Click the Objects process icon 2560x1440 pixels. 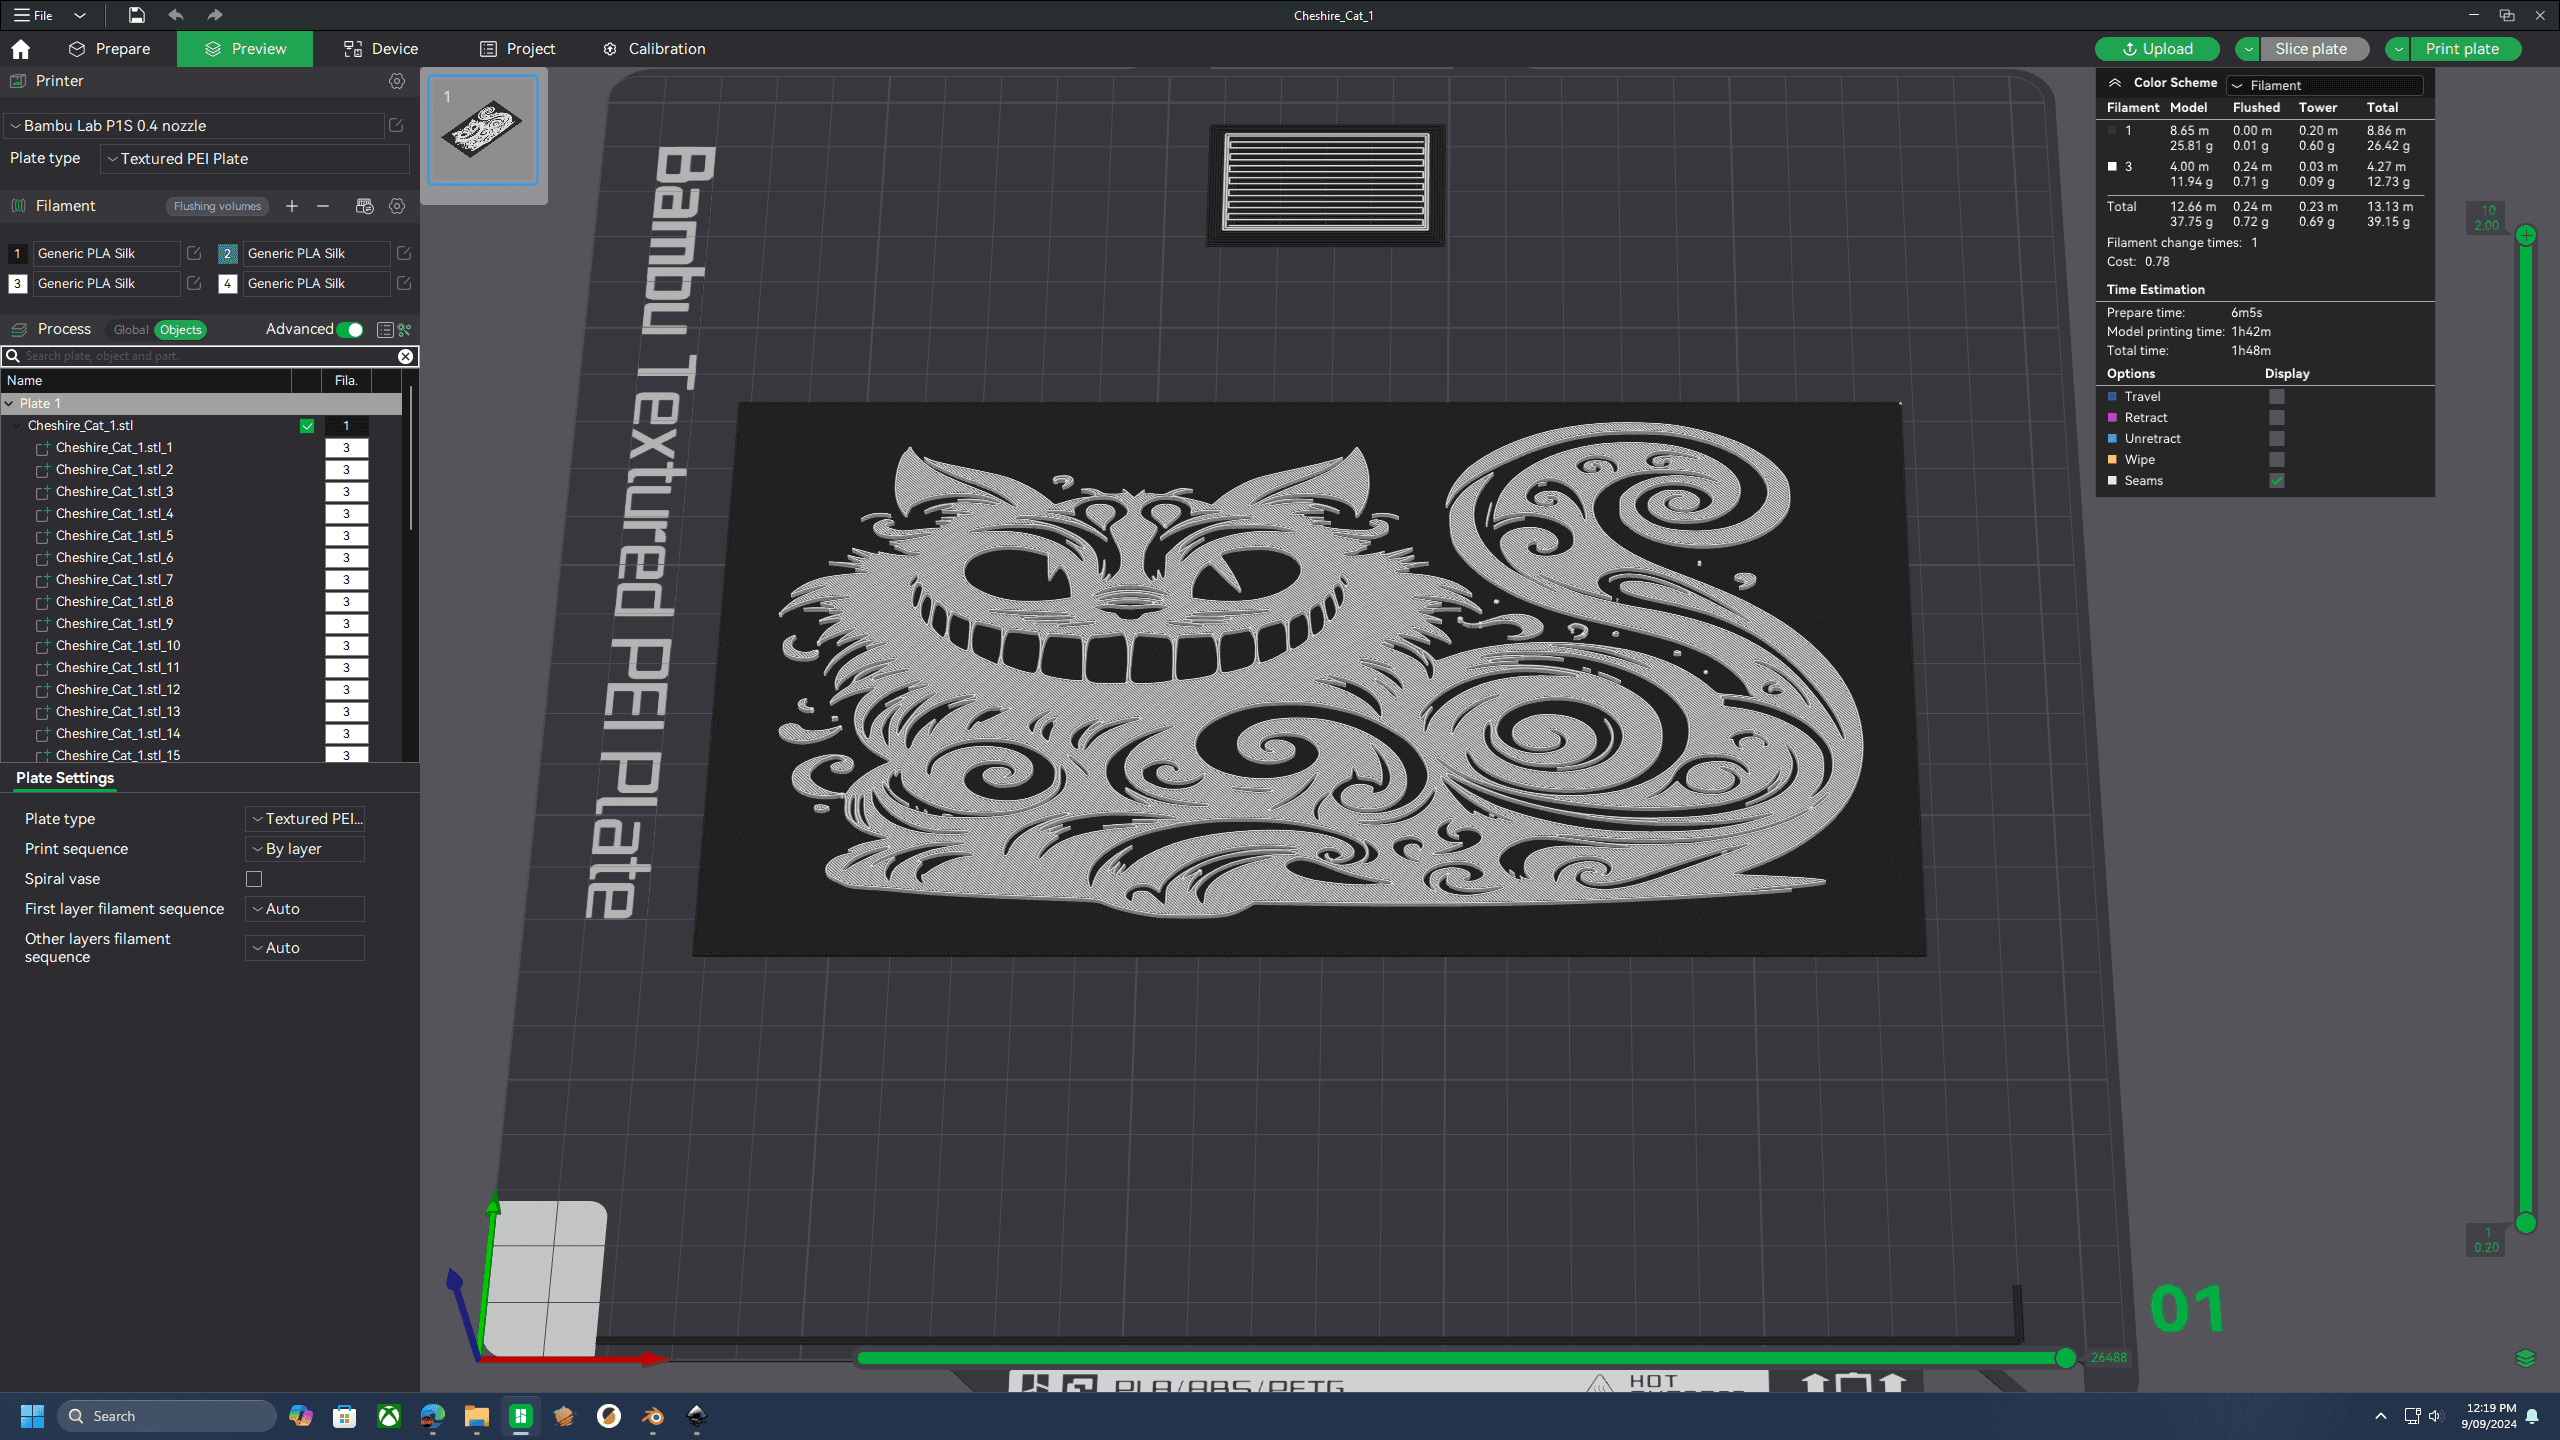[181, 329]
